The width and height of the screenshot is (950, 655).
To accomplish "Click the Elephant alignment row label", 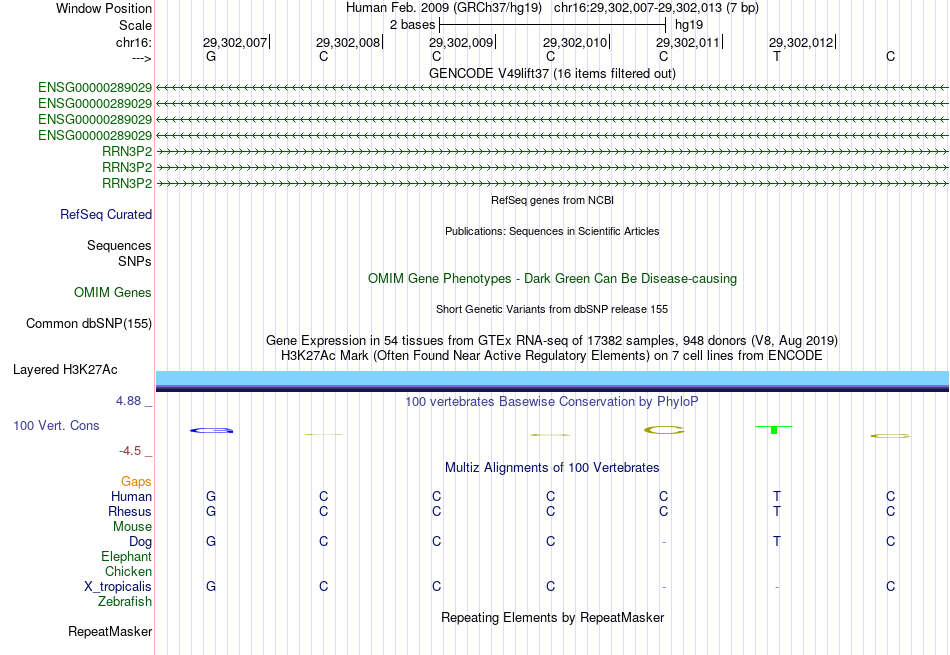I will [x=126, y=556].
